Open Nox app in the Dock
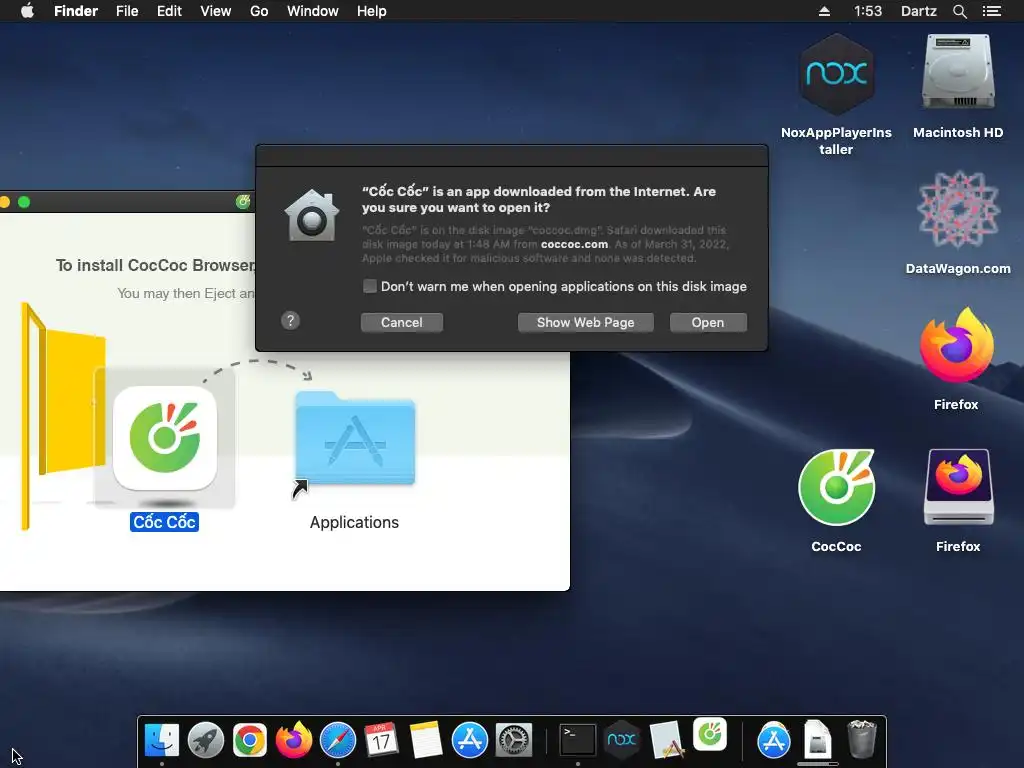 (621, 739)
